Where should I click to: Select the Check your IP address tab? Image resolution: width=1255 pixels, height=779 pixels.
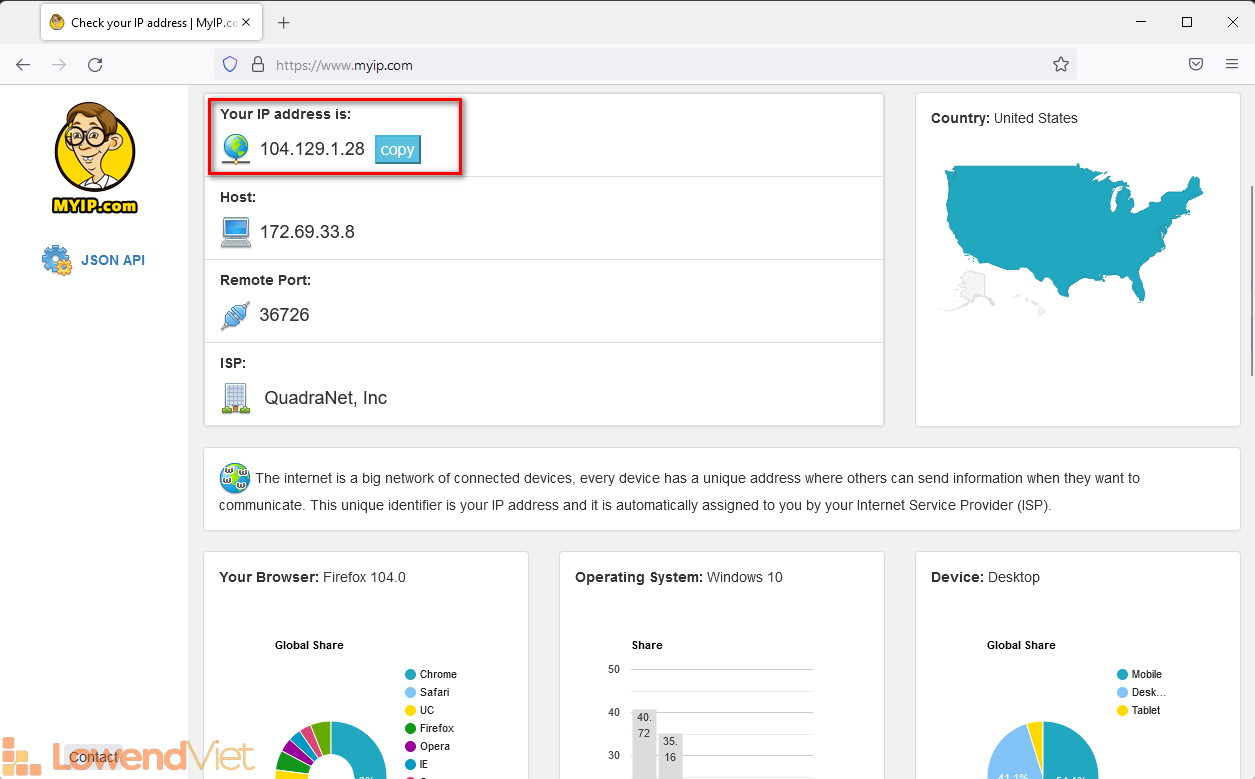[140, 23]
